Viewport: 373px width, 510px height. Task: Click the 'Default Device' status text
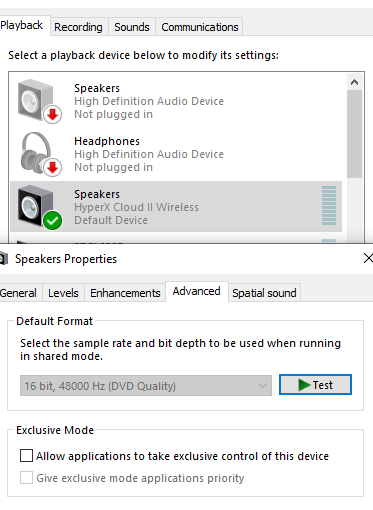(111, 220)
